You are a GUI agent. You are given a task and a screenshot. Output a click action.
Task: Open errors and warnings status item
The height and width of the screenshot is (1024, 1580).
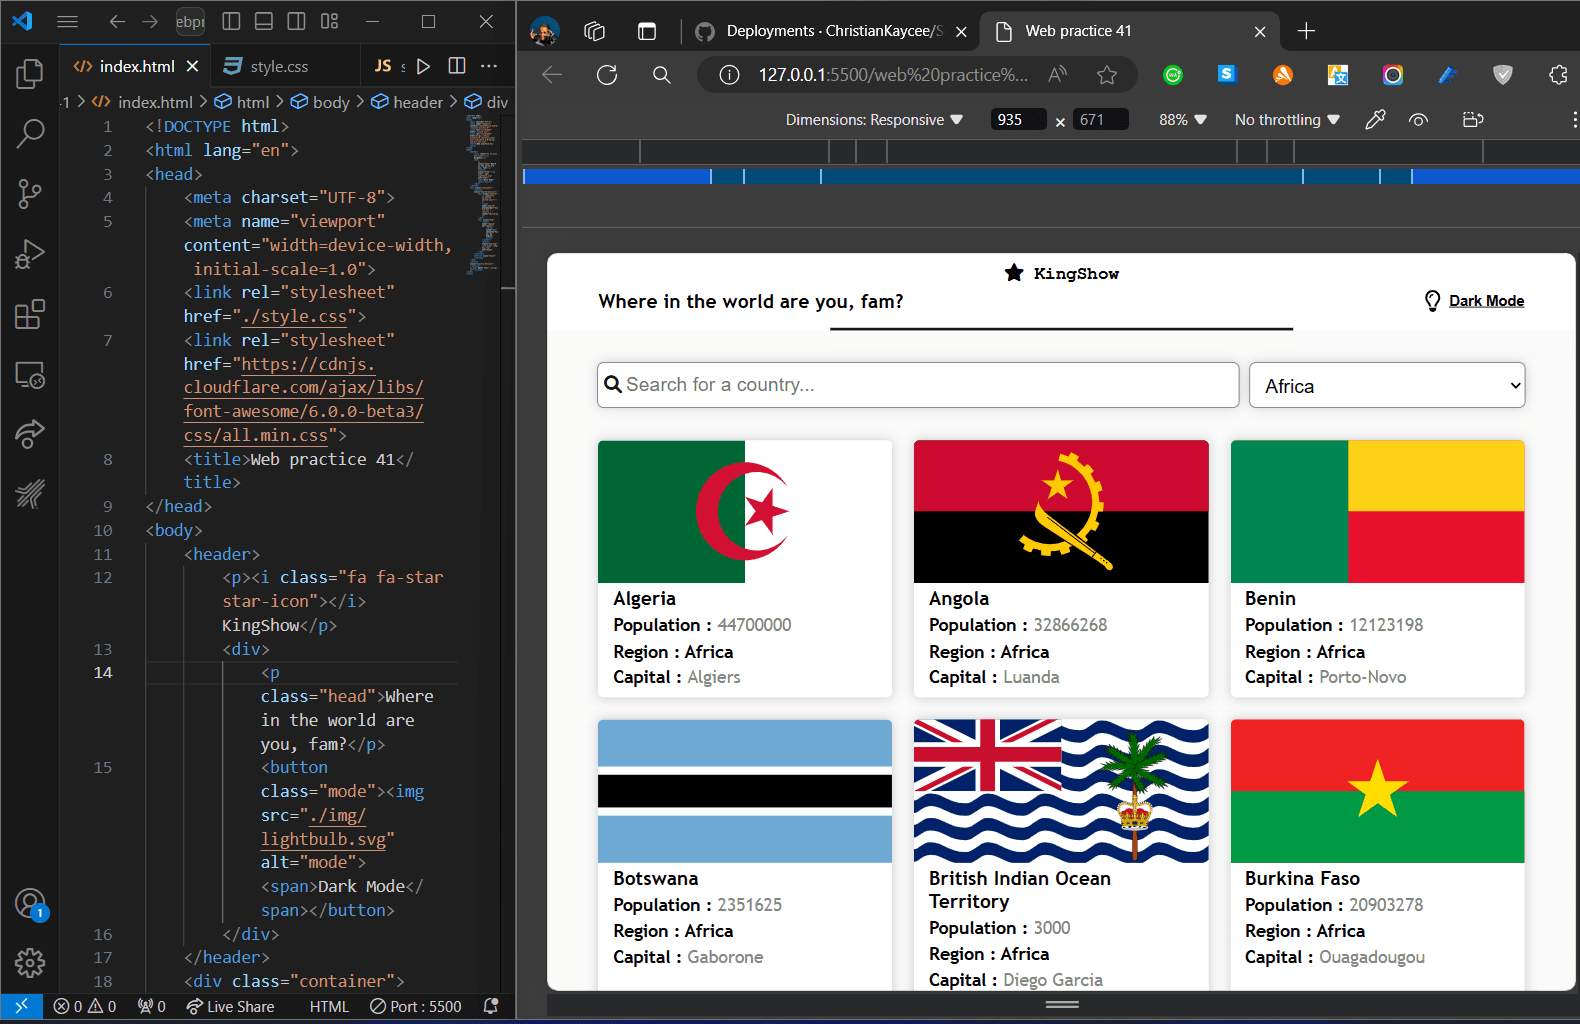pyautogui.click(x=85, y=1007)
